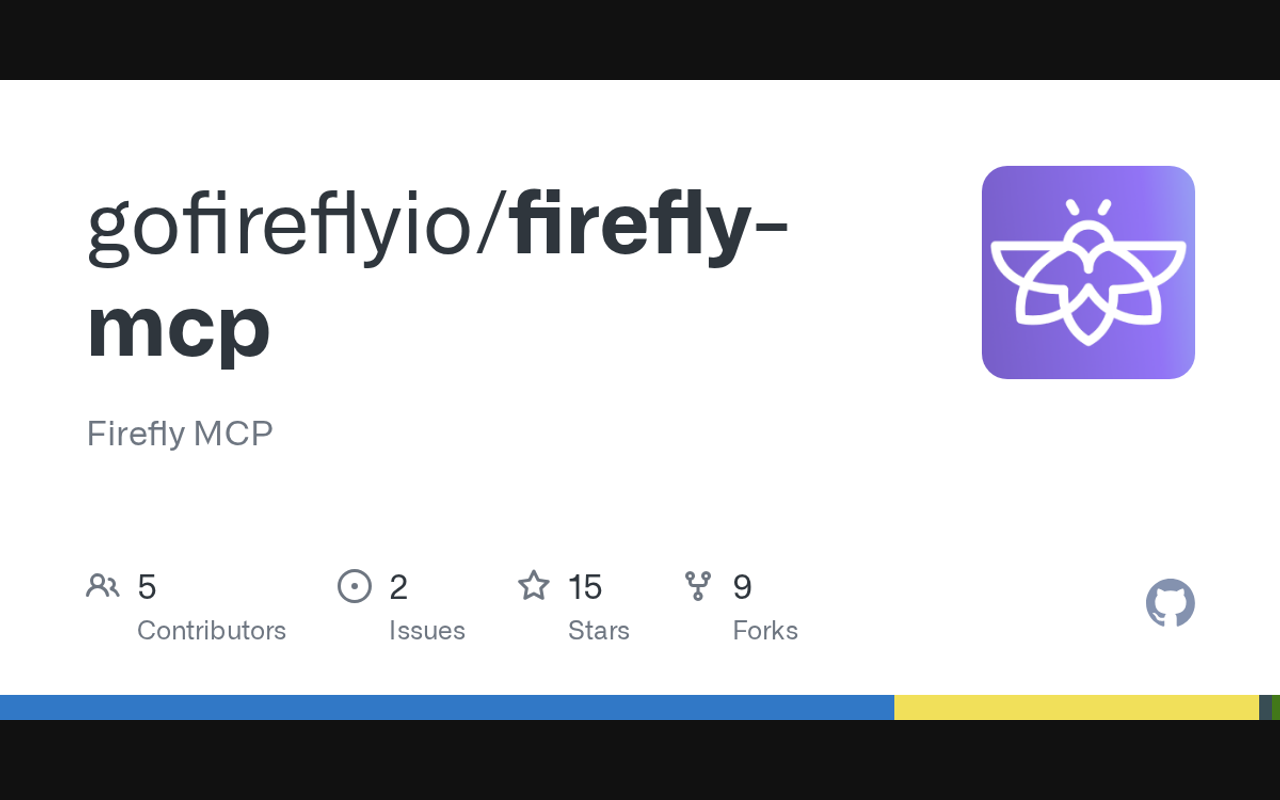Click the Forks label
Image resolution: width=1280 pixels, height=800 pixels.
coord(765,630)
